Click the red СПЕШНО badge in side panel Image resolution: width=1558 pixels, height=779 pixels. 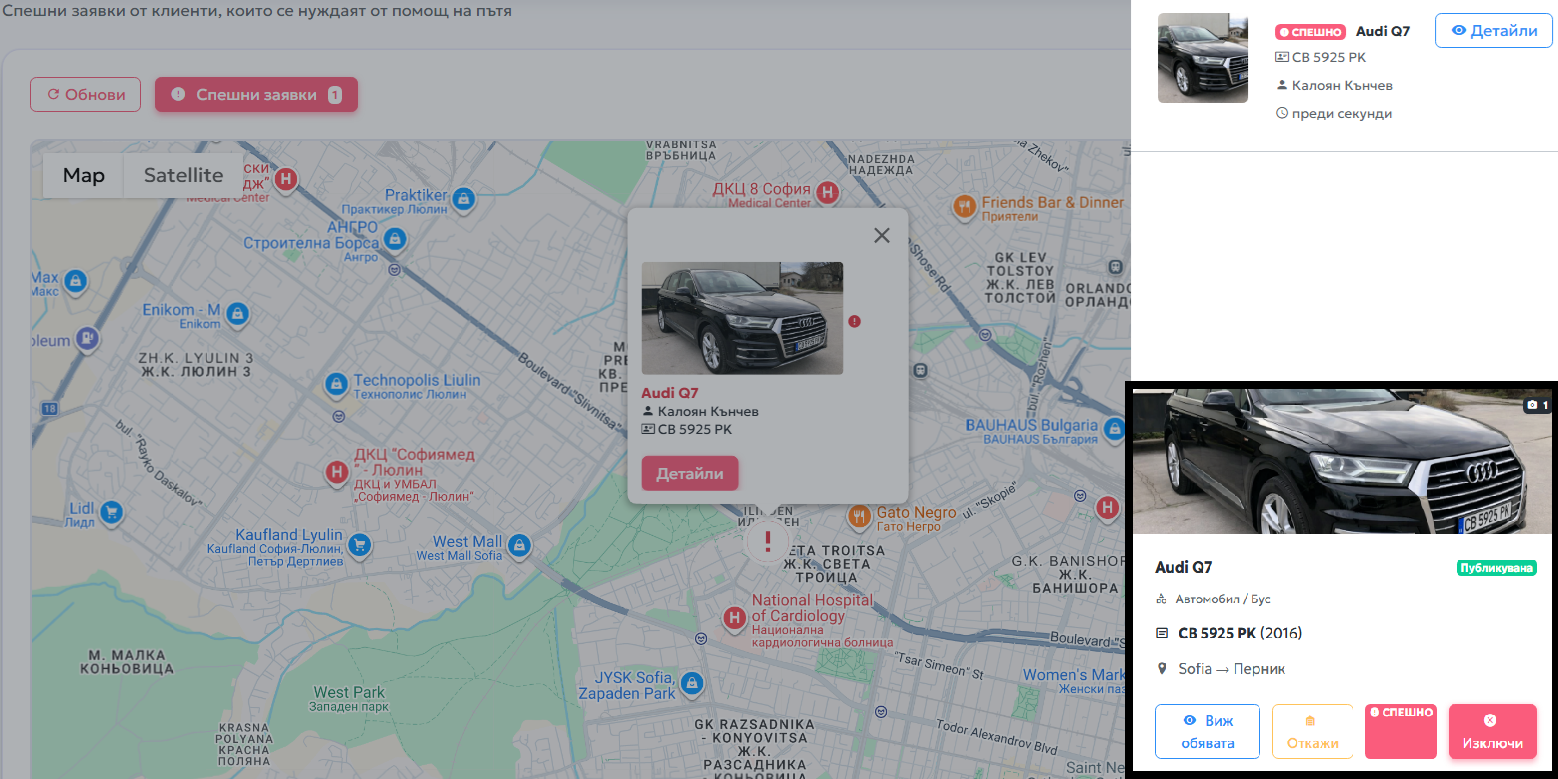pyautogui.click(x=1310, y=32)
